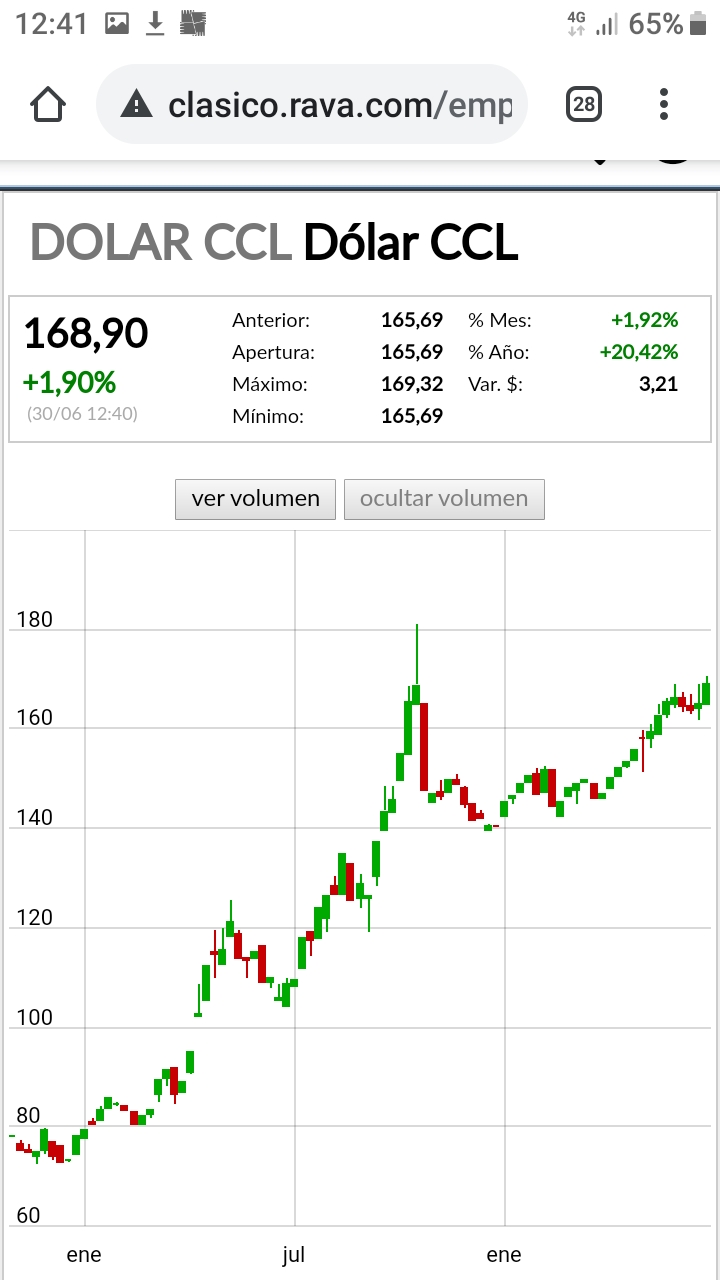Tap the 180 y-axis label on the chart

[x=34, y=620]
